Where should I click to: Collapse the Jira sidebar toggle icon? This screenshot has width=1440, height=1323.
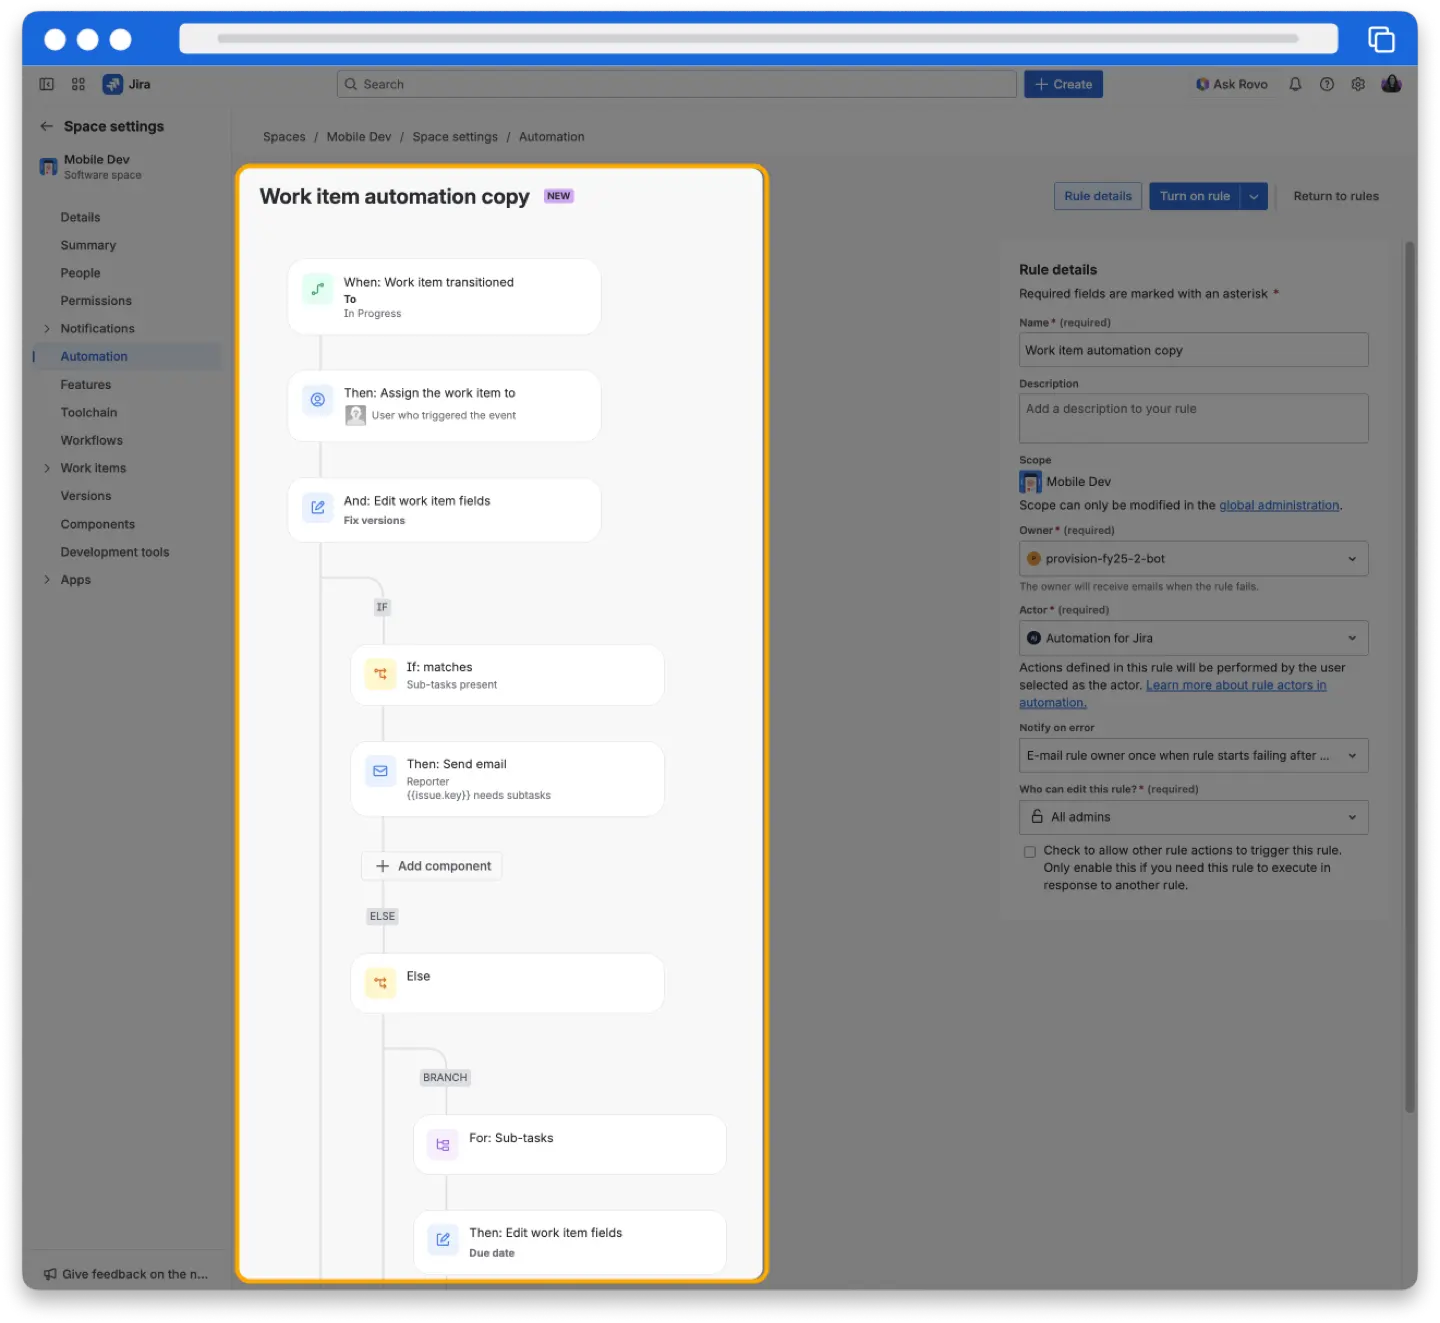pos(46,84)
